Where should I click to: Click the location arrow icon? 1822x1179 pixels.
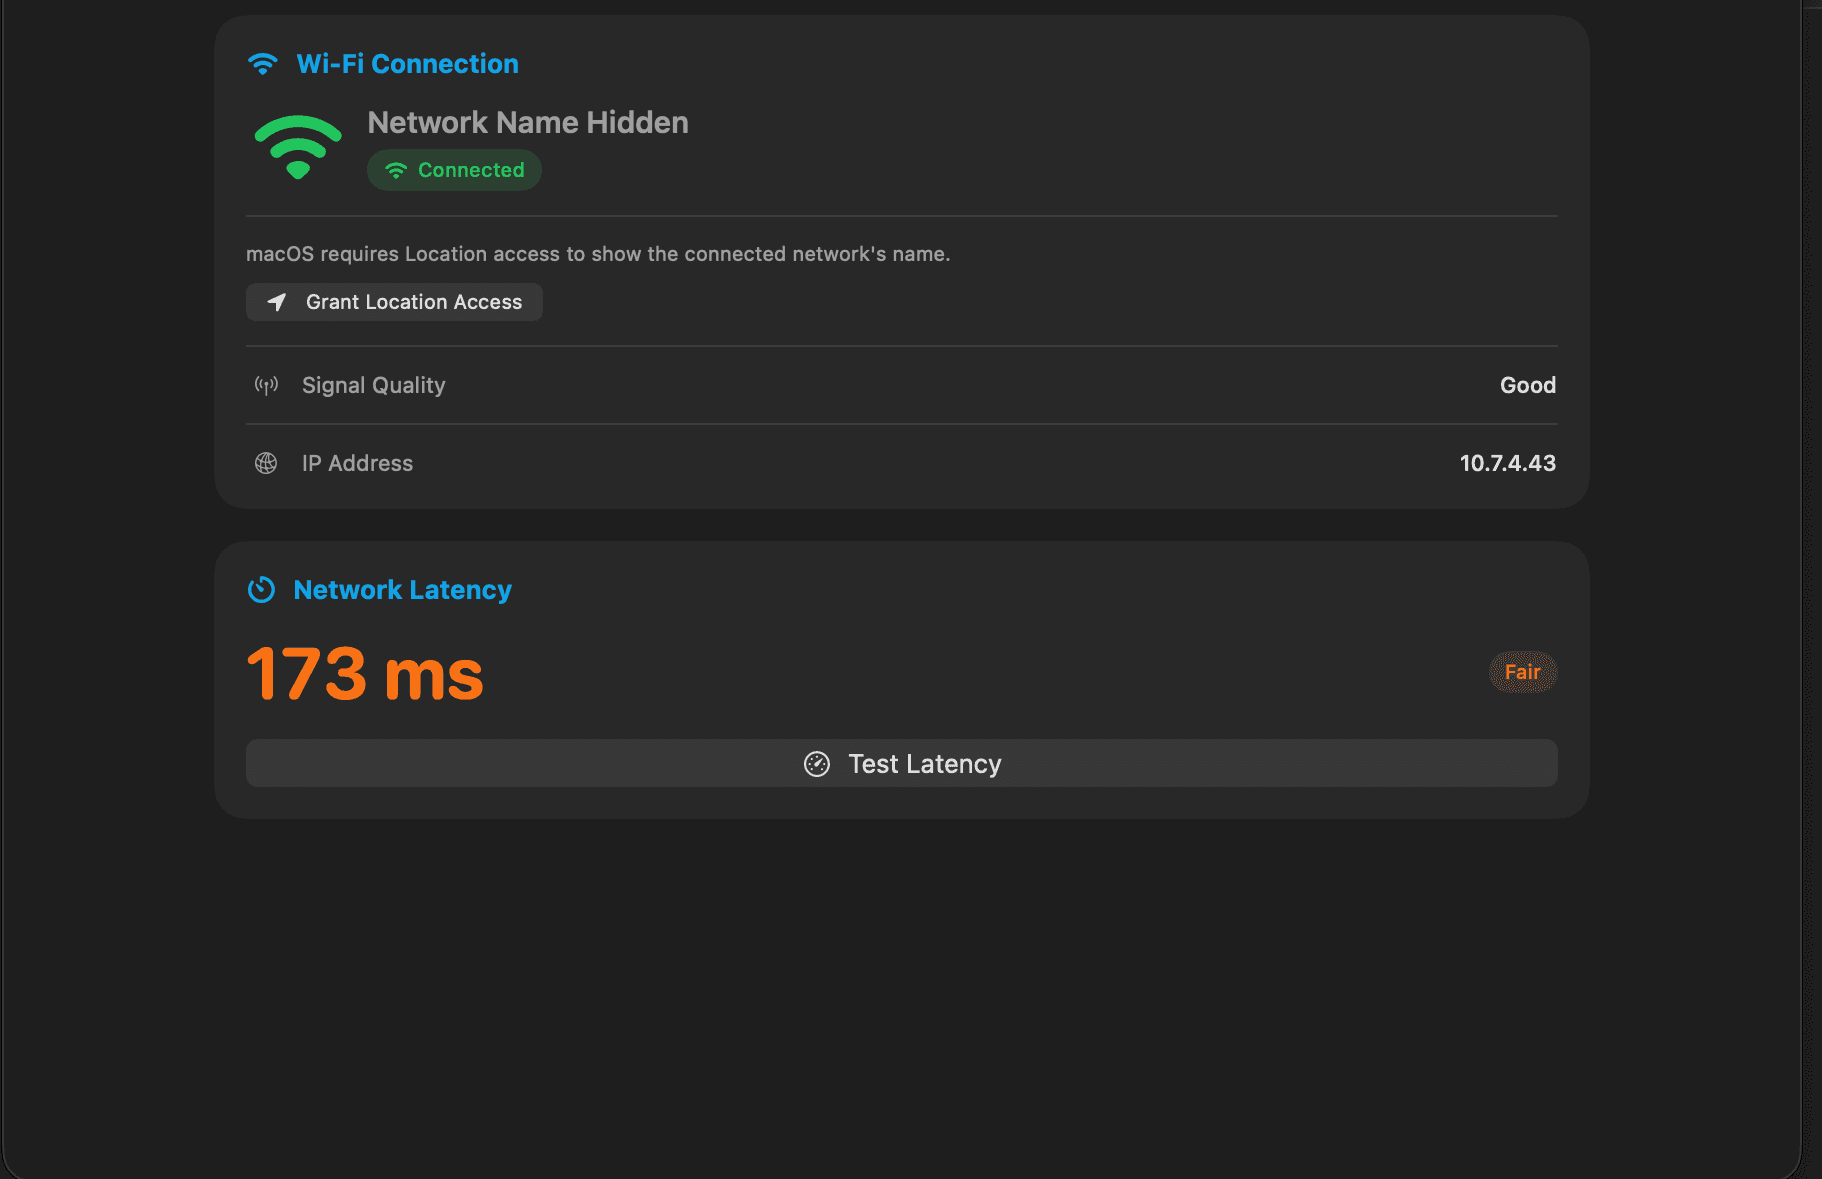(x=277, y=302)
